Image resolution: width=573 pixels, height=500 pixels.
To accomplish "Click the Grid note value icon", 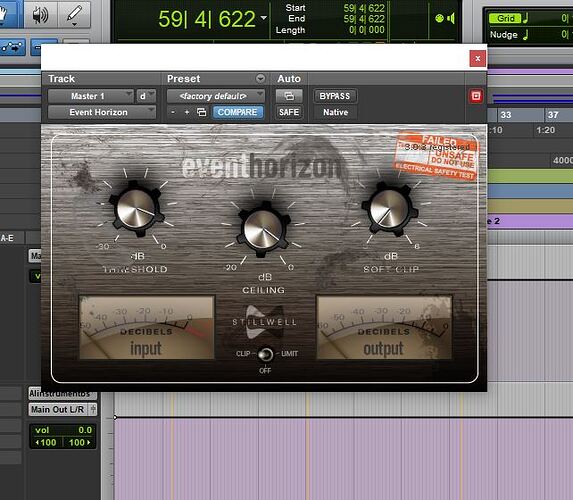I will click(x=526, y=18).
